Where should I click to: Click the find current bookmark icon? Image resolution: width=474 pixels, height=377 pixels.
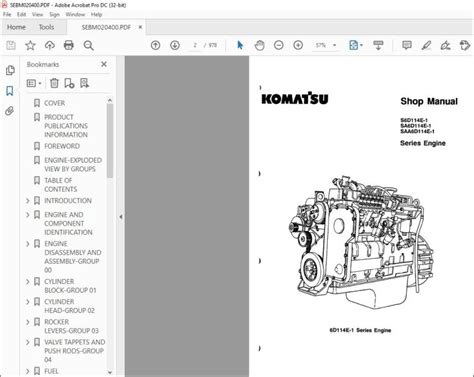point(84,83)
